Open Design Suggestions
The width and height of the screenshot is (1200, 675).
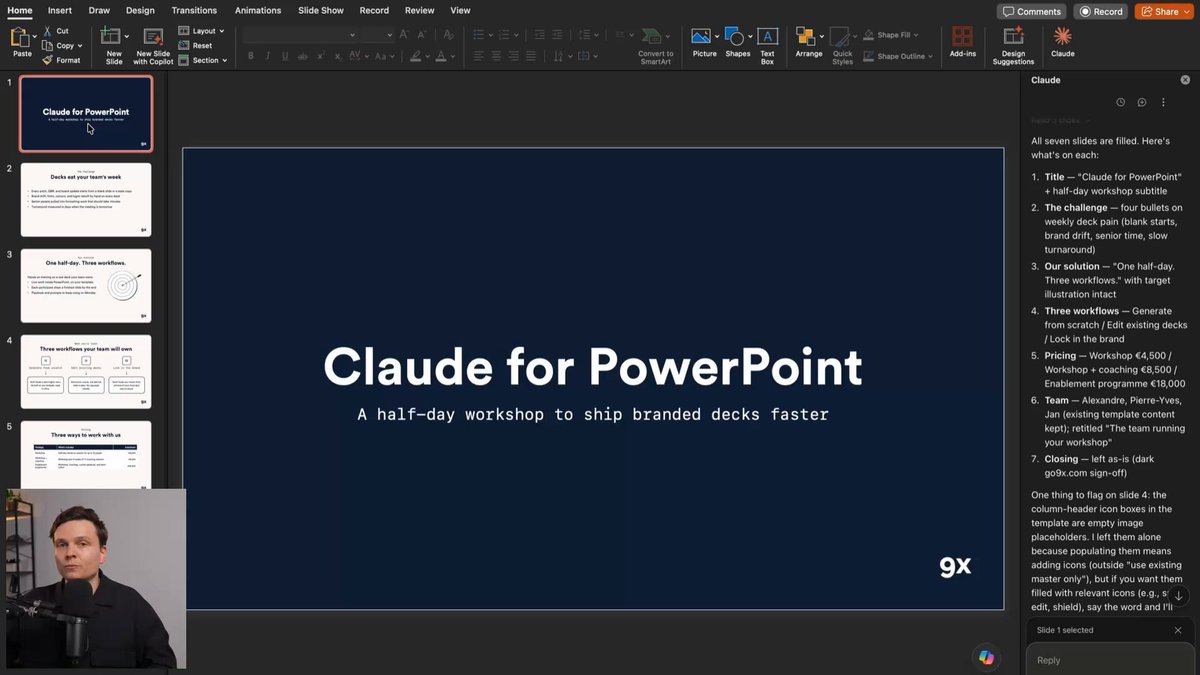pyautogui.click(x=1013, y=46)
